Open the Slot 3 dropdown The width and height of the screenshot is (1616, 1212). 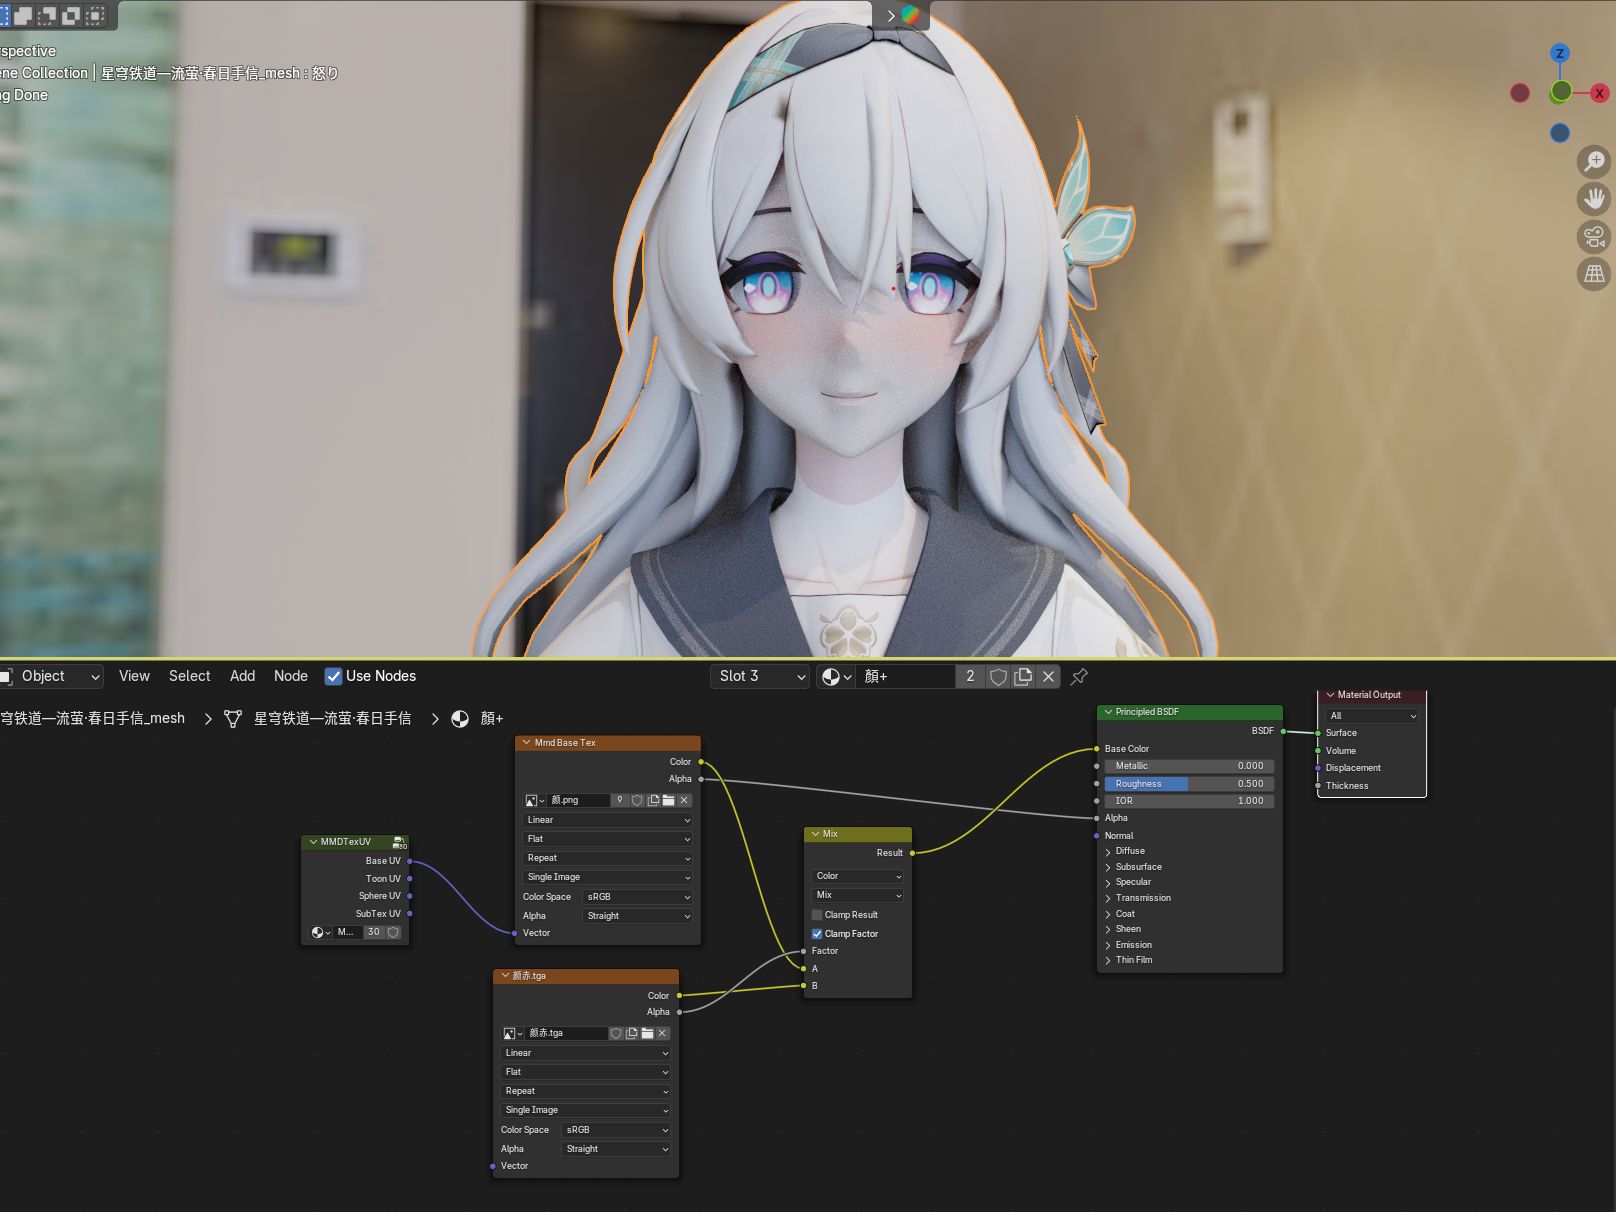pyautogui.click(x=758, y=676)
